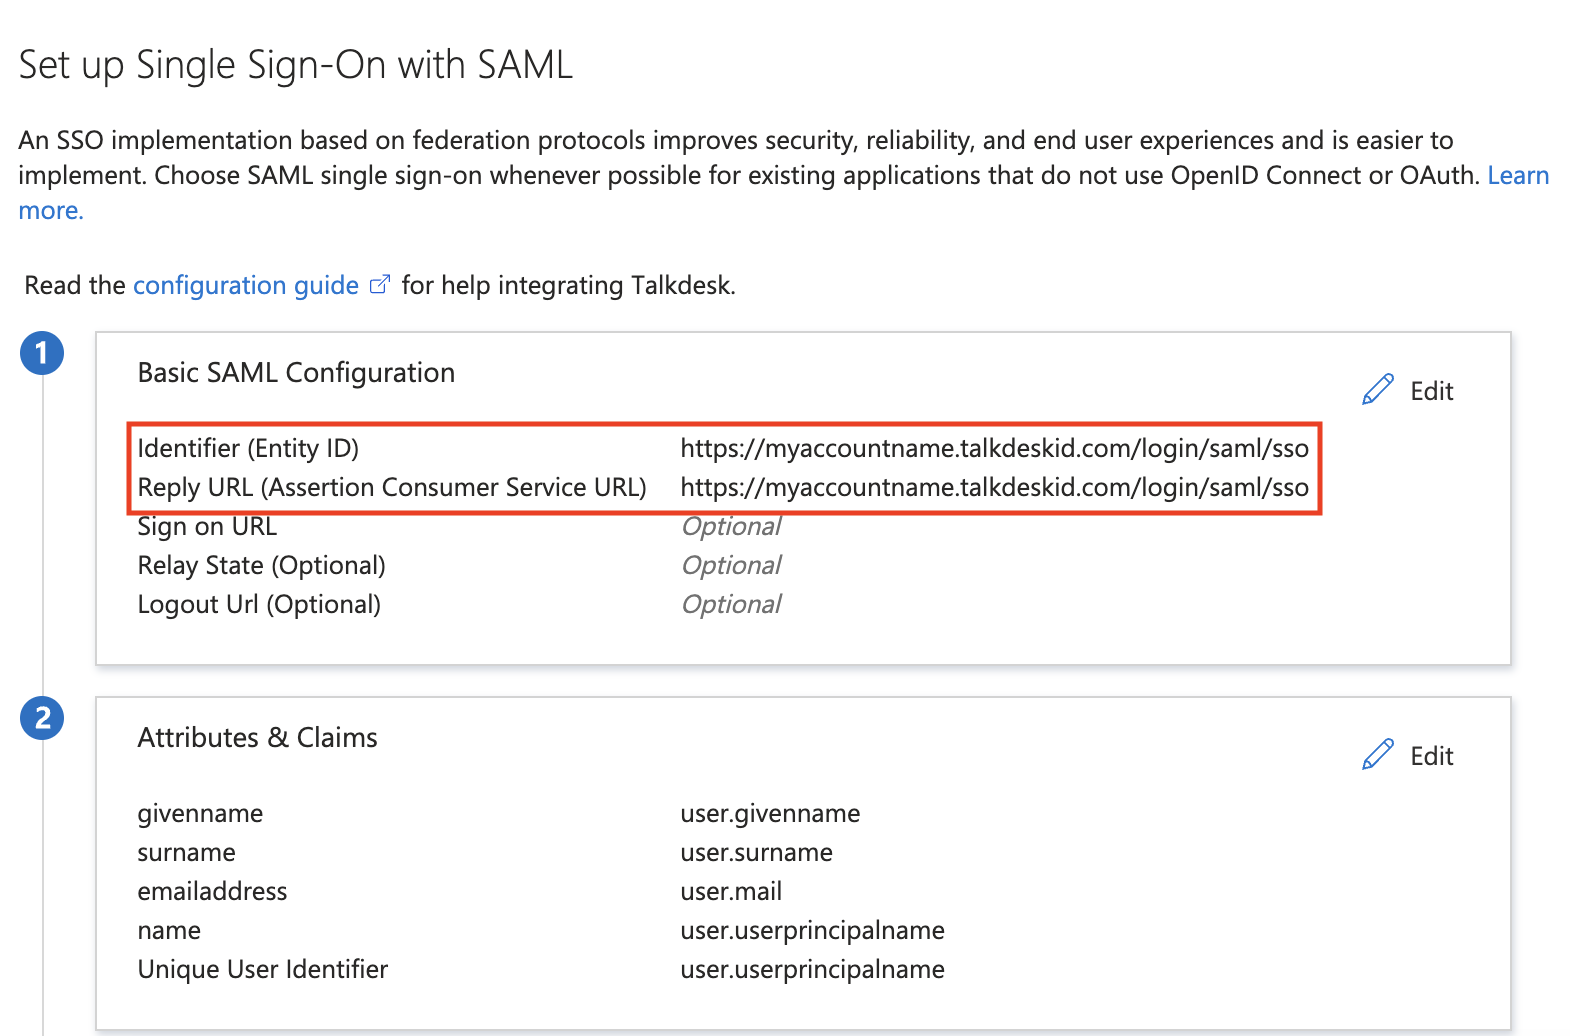1570x1036 pixels.
Task: Click the external link icon beside configuration guide
Action: [x=380, y=285]
